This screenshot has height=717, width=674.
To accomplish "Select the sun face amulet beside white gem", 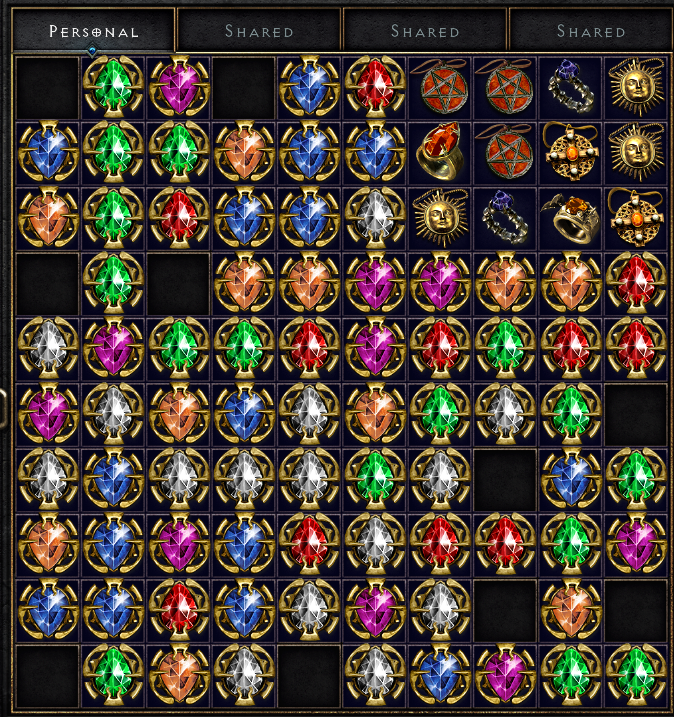I will [440, 217].
